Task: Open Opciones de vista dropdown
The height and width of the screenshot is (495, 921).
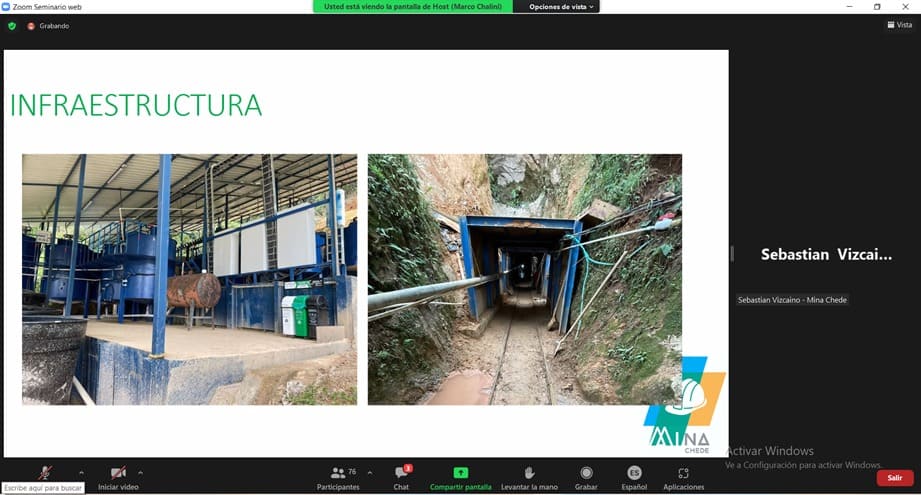Action: click(x=561, y=6)
